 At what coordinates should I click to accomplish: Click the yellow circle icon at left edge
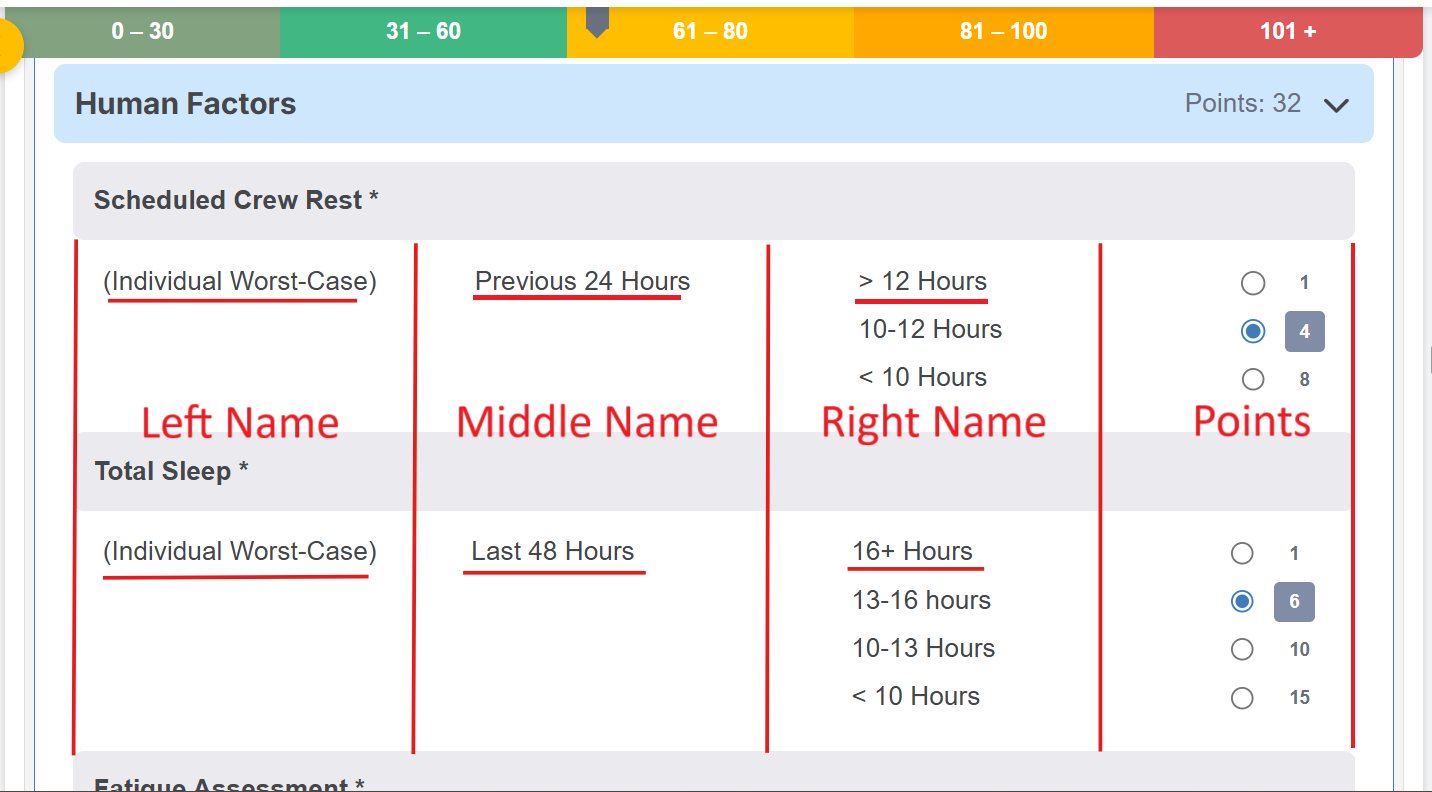pyautogui.click(x=8, y=47)
